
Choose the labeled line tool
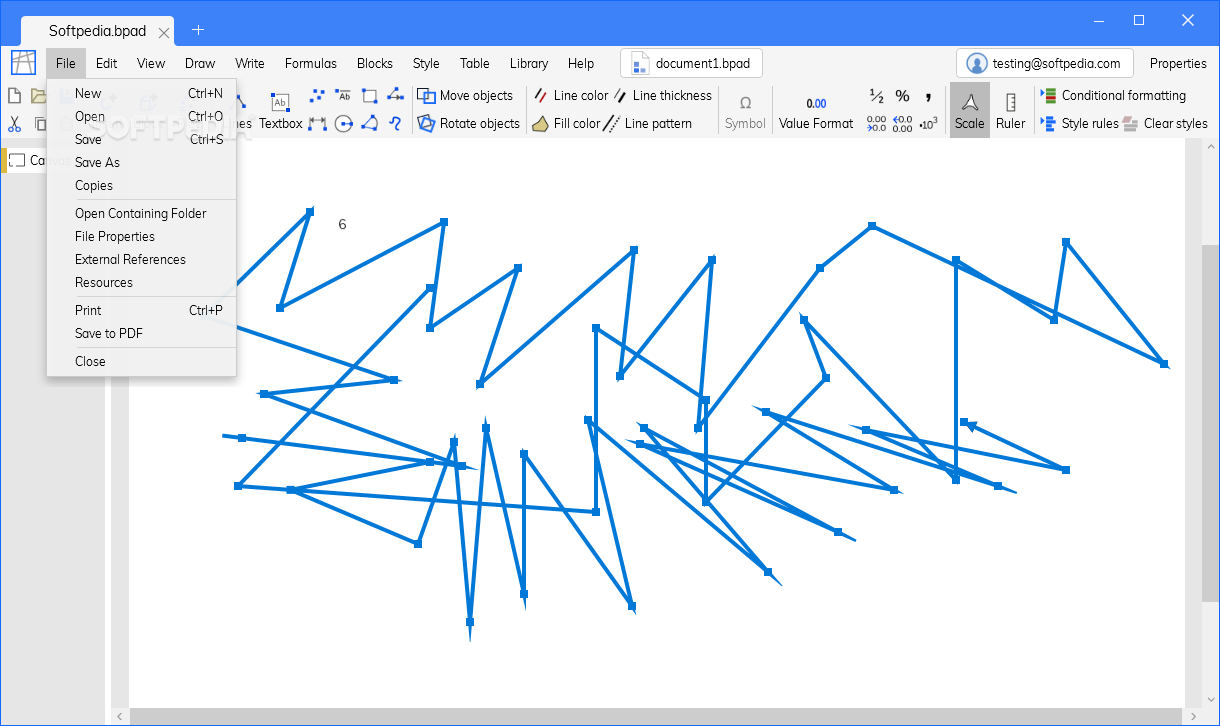point(343,96)
